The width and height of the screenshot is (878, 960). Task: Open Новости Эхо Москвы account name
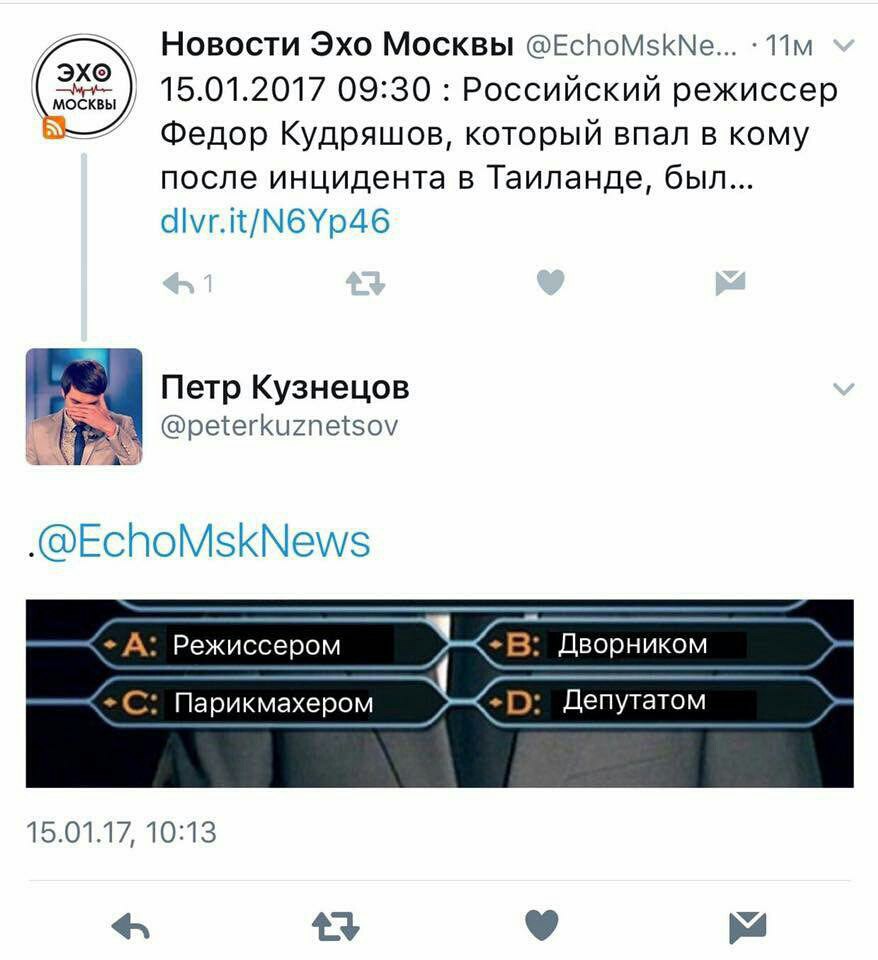[x=337, y=44]
